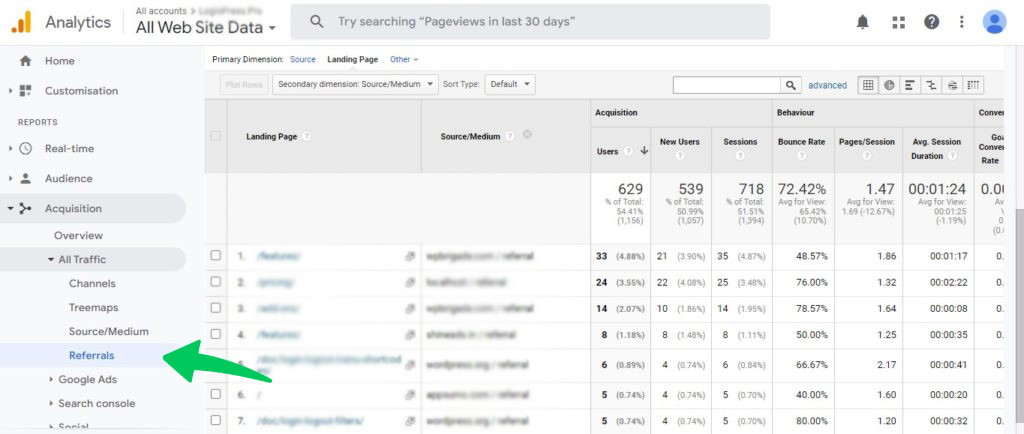Select the bar performance view icon
This screenshot has width=1024, height=434.
[x=910, y=85]
